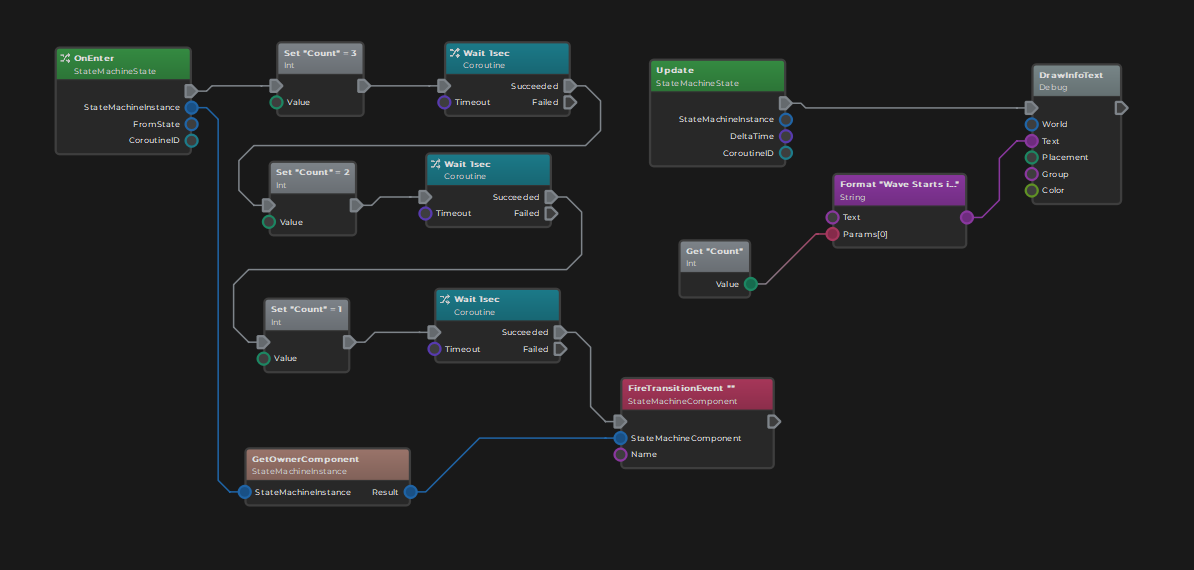This screenshot has width=1194, height=570.
Task: Click the World pin on DrawInfoText
Action: click(x=1031, y=125)
